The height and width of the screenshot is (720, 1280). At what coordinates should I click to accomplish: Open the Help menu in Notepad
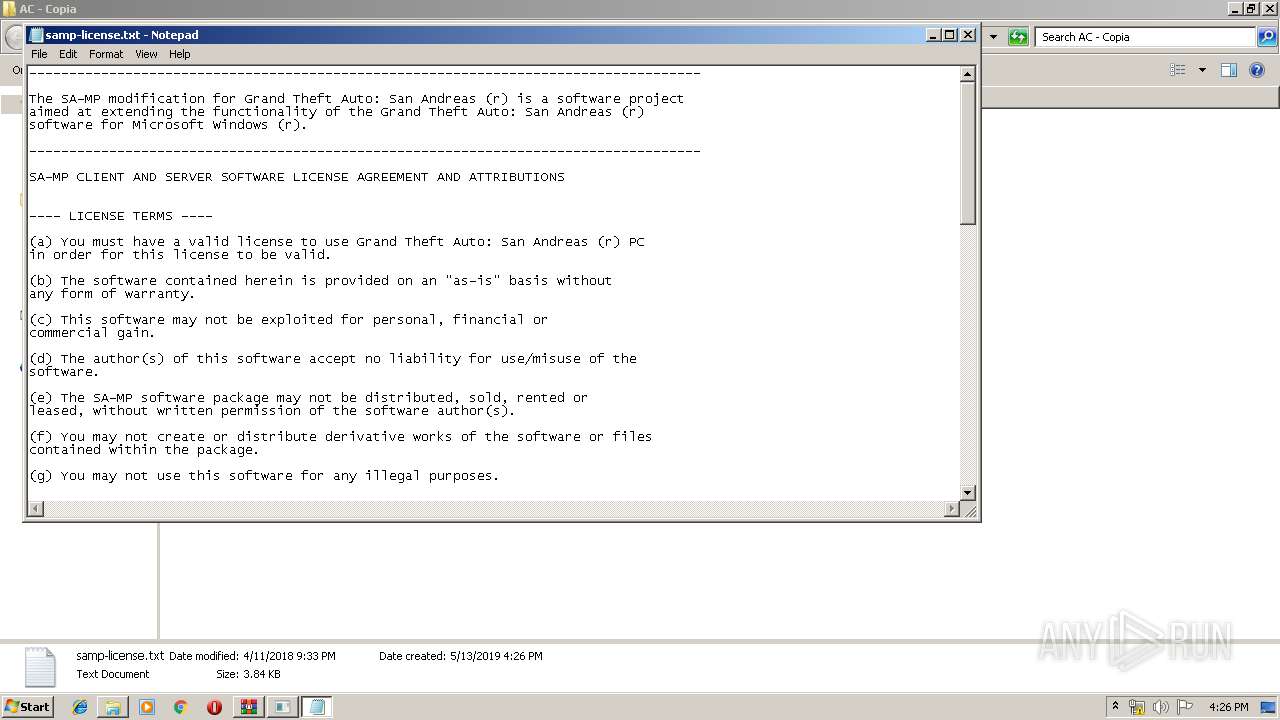[179, 54]
